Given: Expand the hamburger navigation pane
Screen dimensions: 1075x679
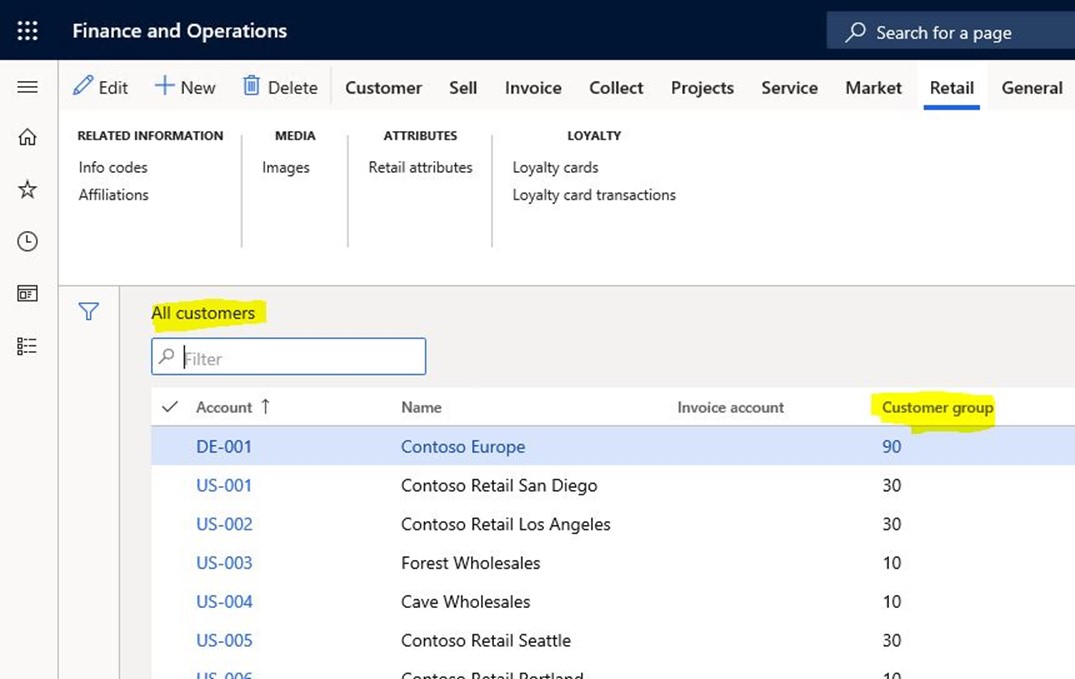Looking at the screenshot, I should point(27,87).
